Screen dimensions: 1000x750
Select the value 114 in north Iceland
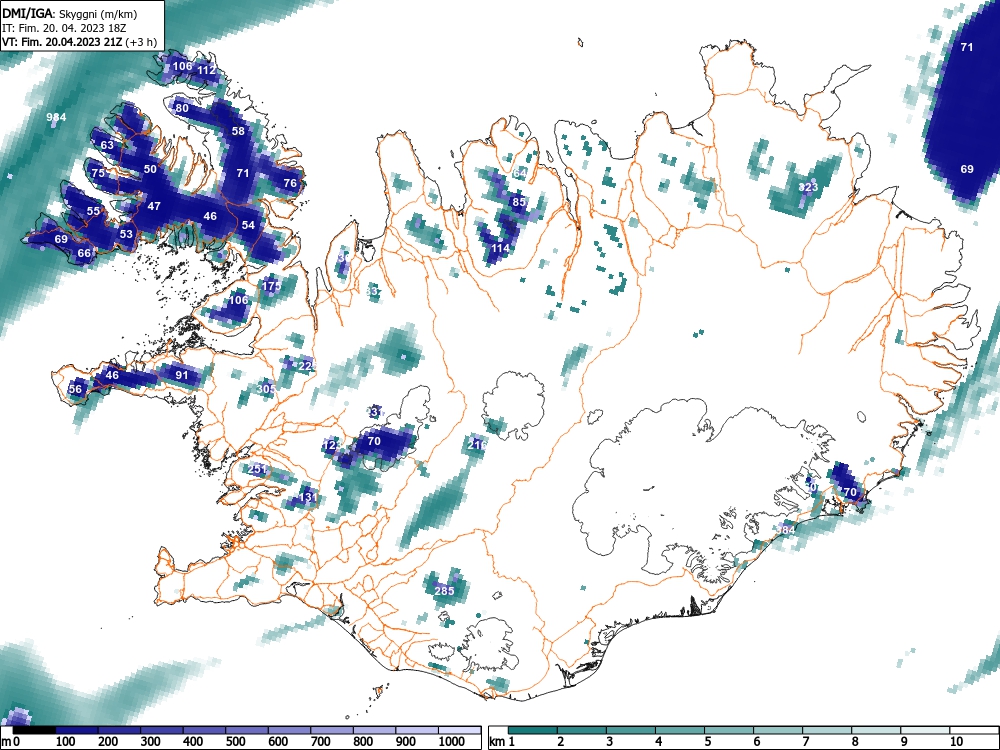[501, 248]
